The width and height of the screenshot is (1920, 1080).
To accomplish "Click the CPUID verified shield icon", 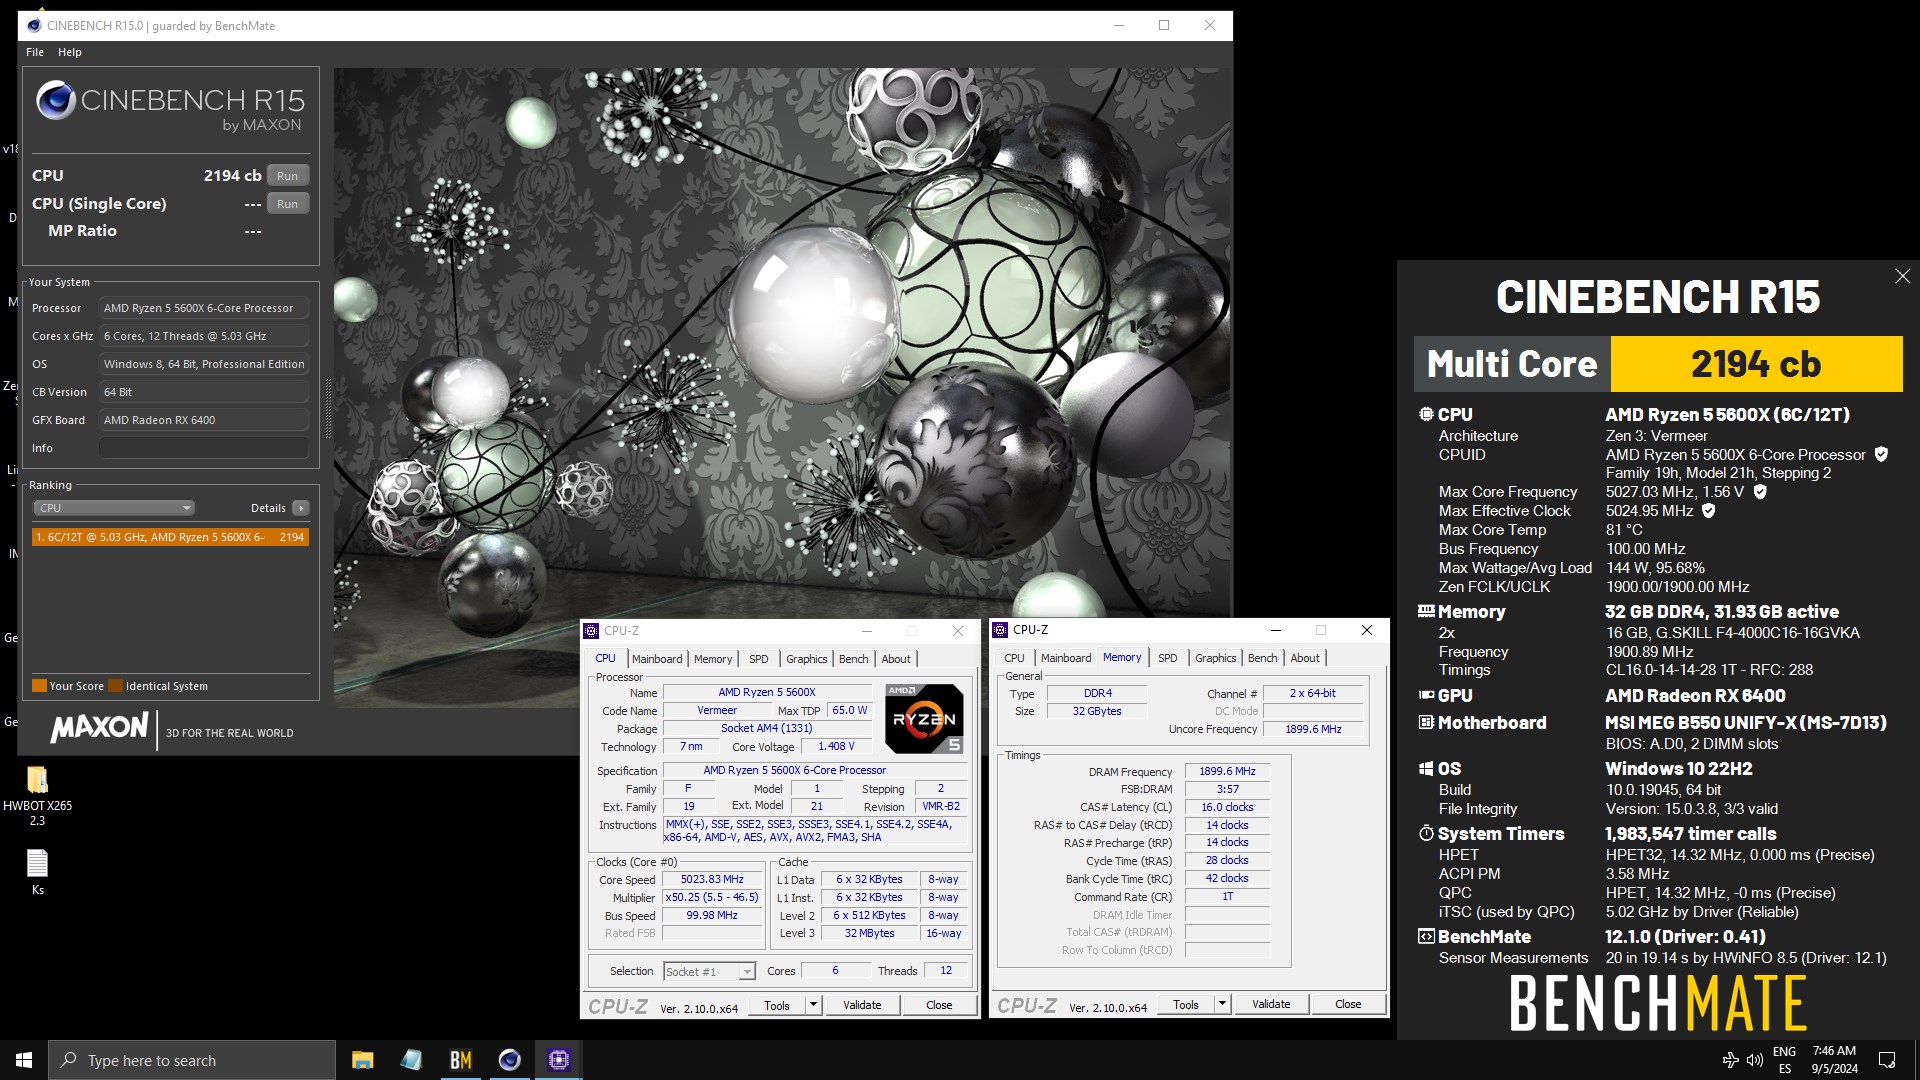I will coord(1881,455).
